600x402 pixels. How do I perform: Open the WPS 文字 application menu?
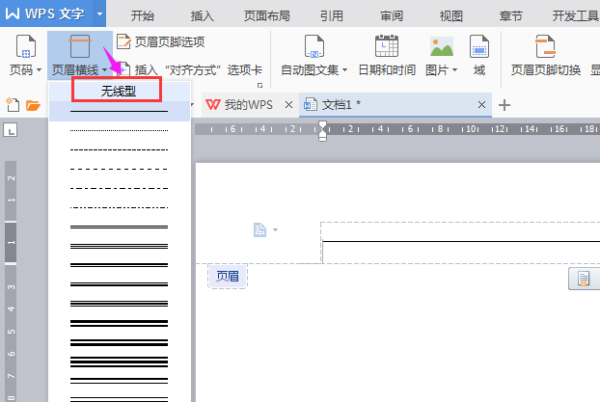click(x=47, y=14)
